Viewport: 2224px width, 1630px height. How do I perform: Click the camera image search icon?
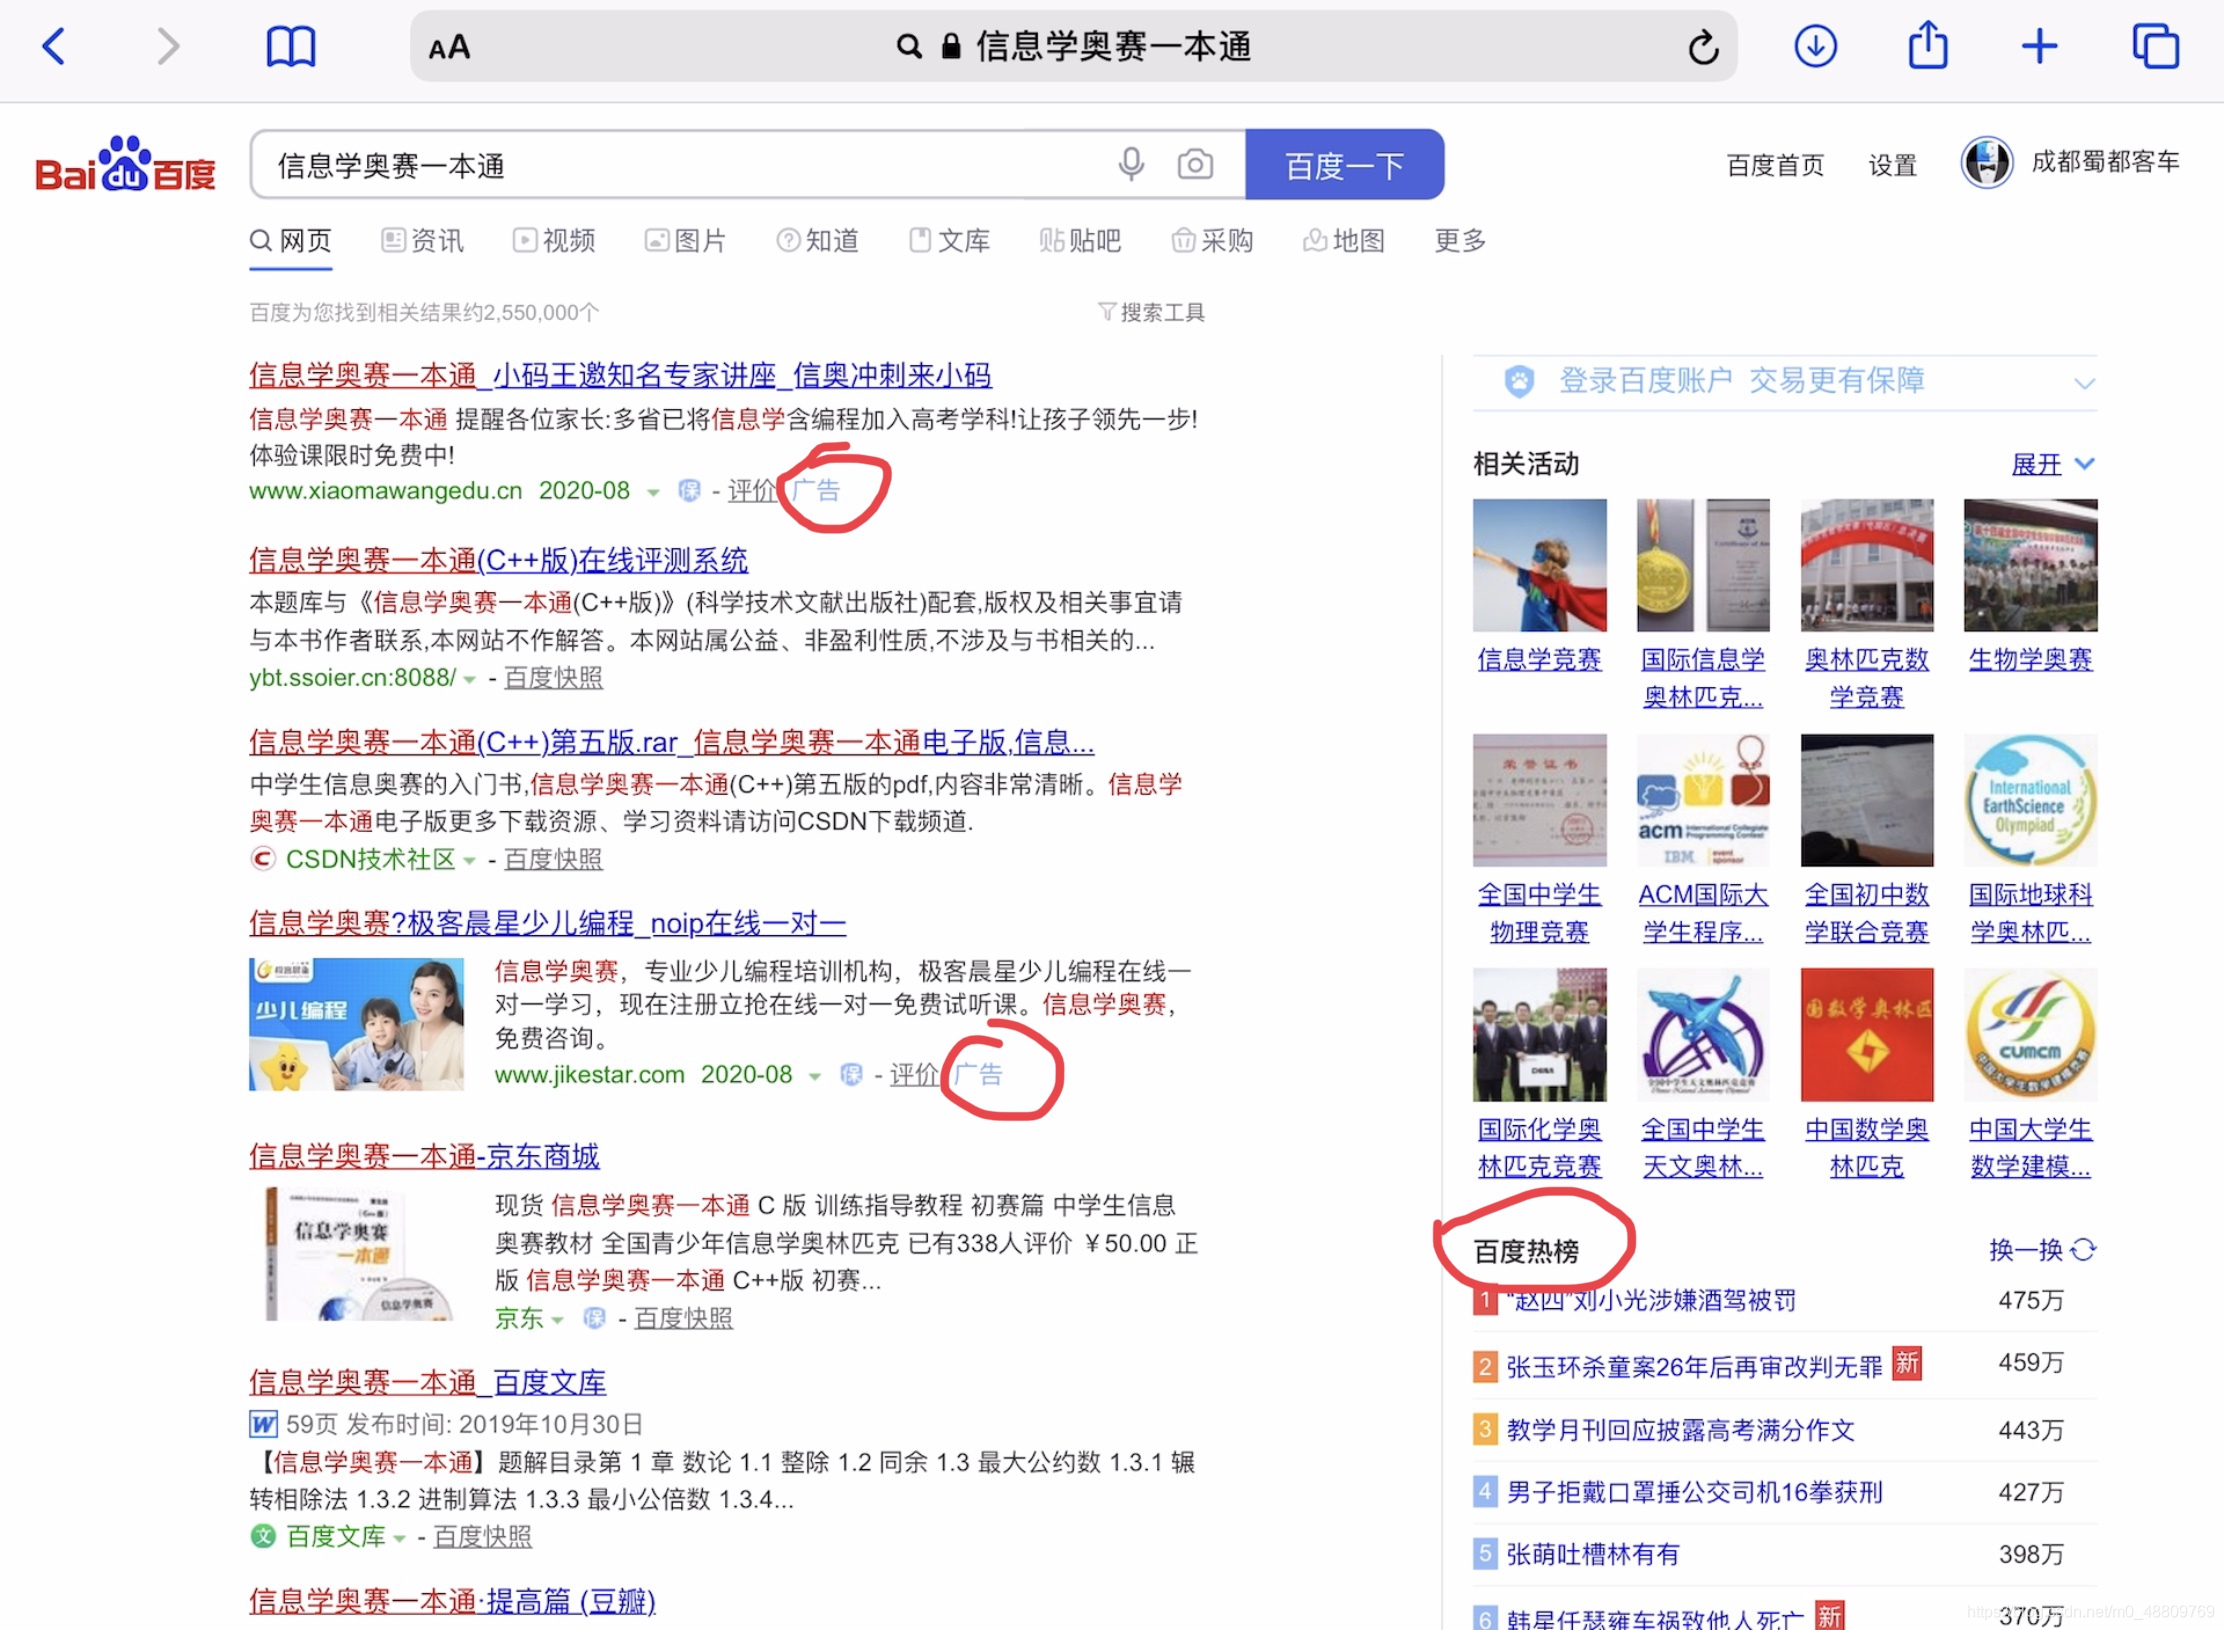pyautogui.click(x=1194, y=164)
